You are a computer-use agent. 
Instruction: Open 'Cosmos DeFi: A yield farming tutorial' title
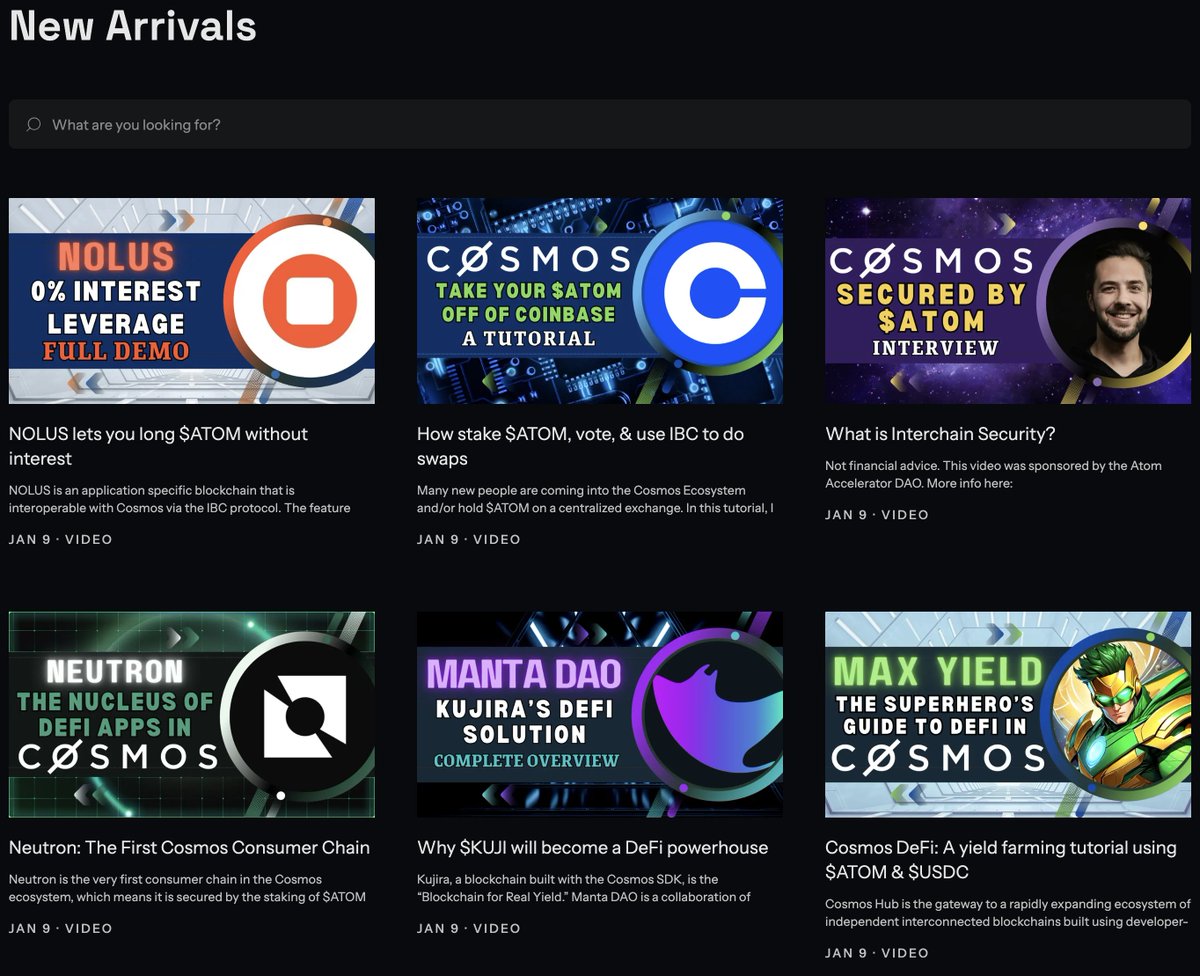pyautogui.click(x=1001, y=860)
